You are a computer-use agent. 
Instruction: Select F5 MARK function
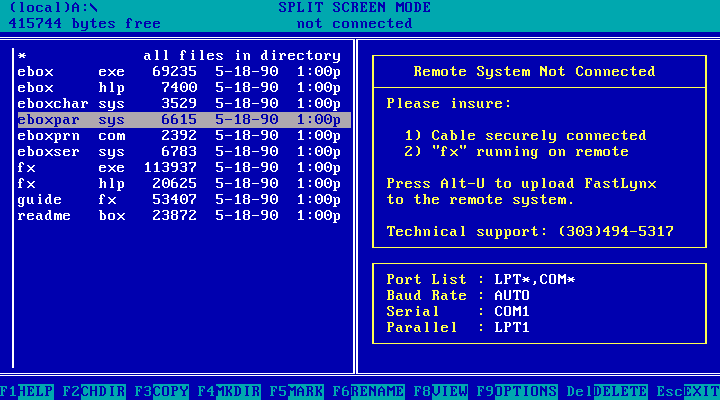(x=297, y=391)
